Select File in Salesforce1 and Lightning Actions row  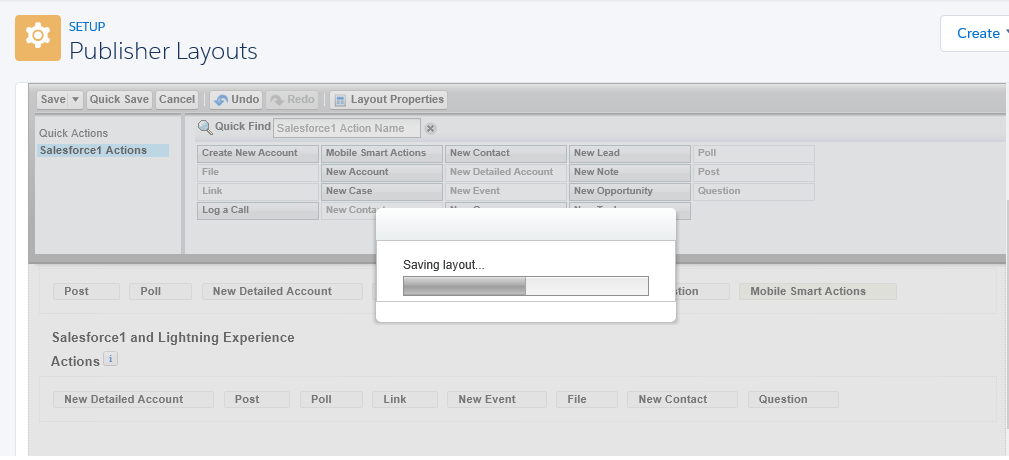(x=587, y=400)
